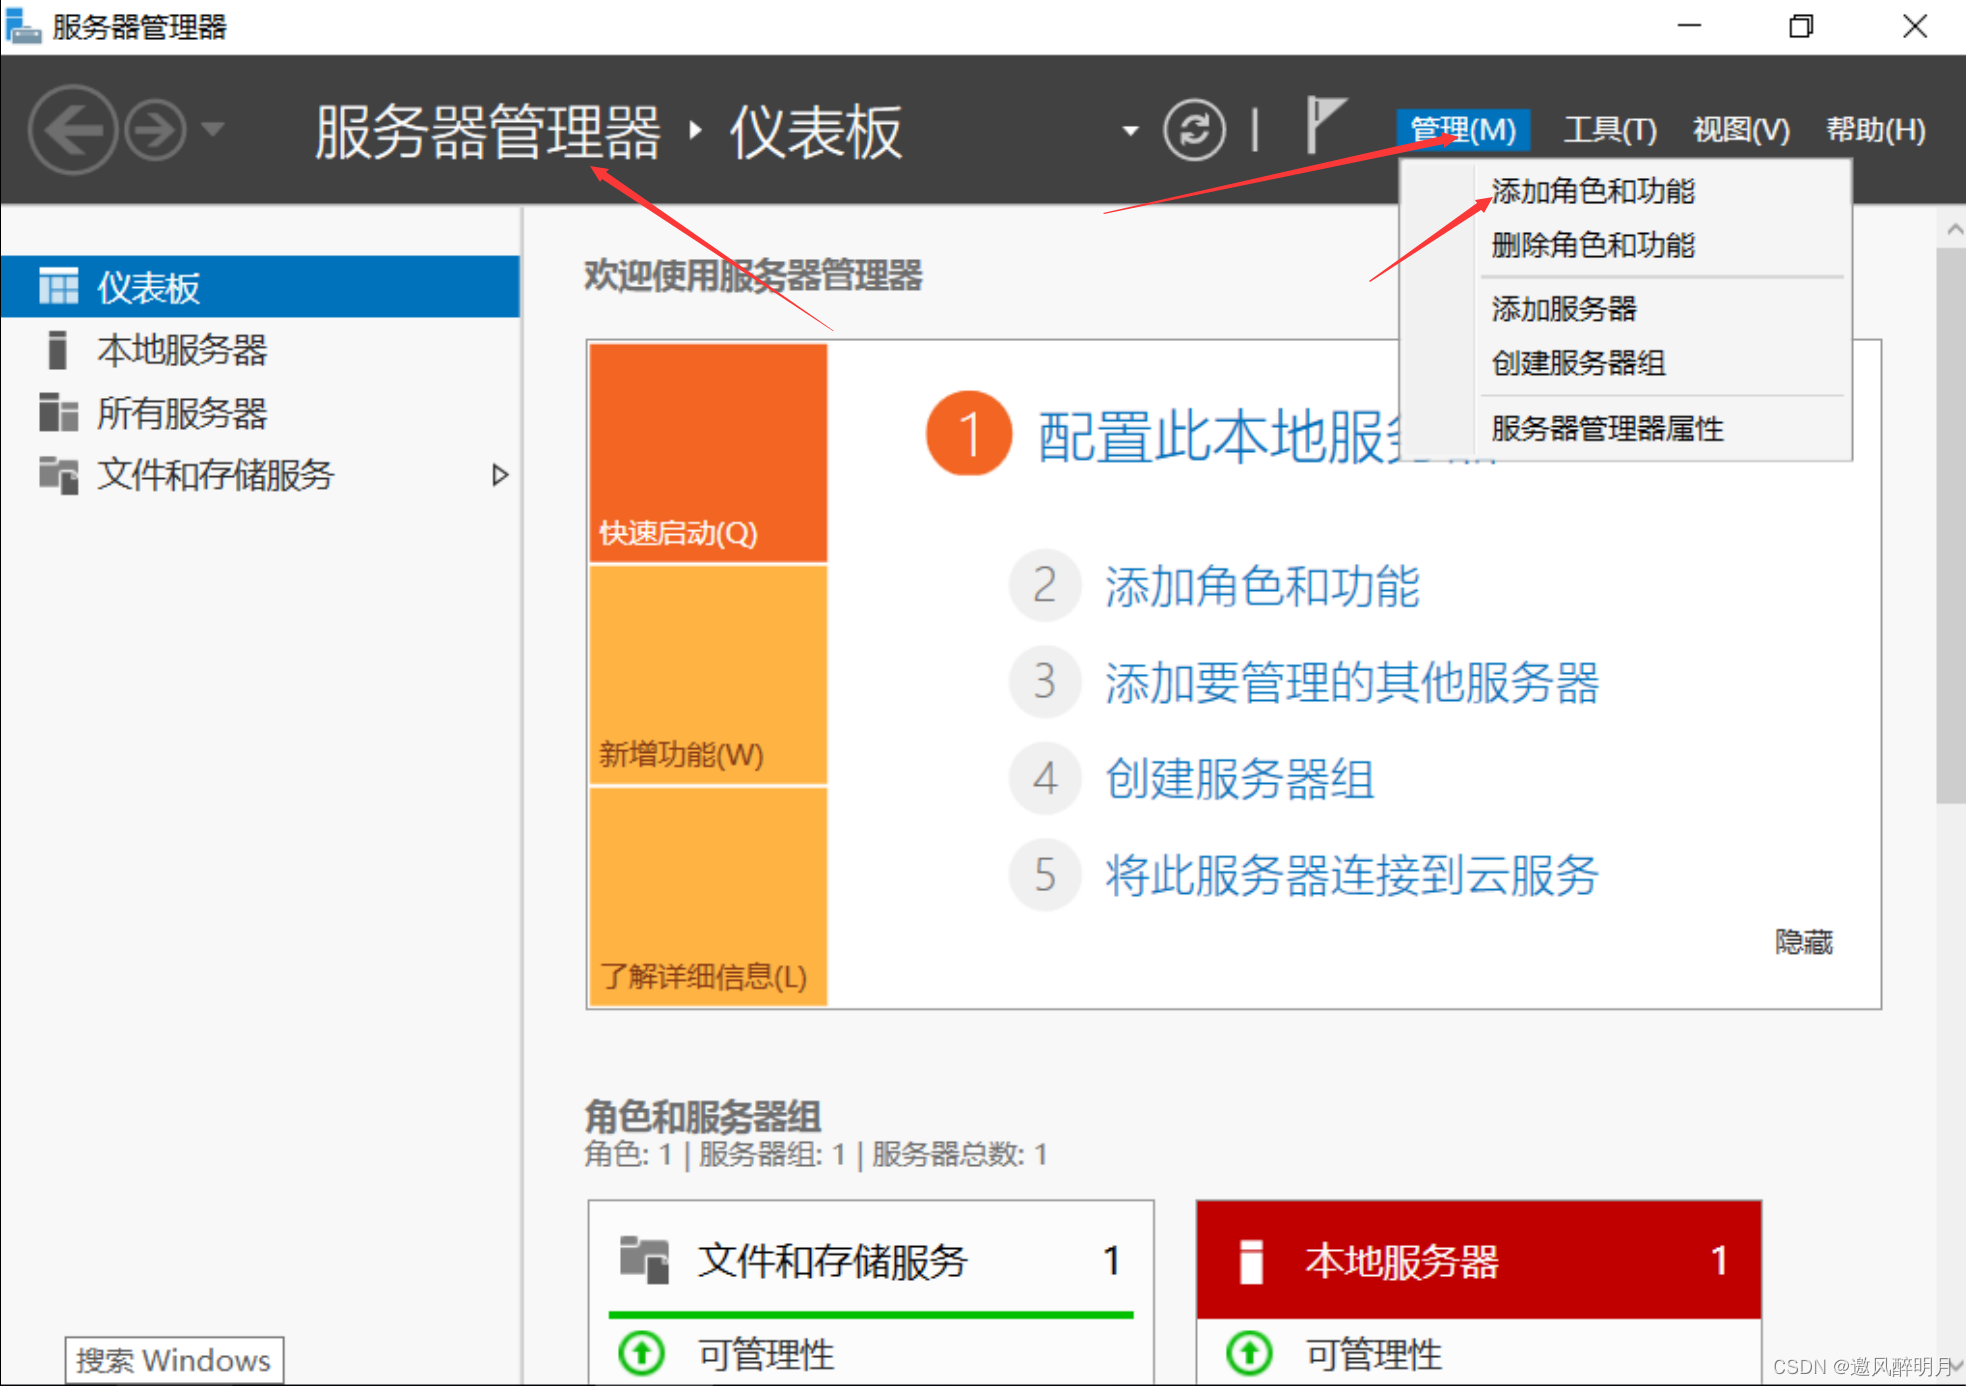Viewport: 1966px width, 1386px height.
Task: Click 隐藏 to hide the welcome panel
Action: (1803, 942)
